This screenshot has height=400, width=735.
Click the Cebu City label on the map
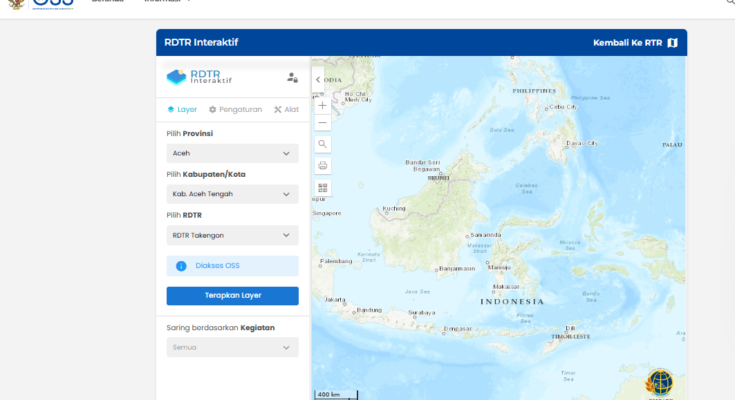tap(563, 106)
